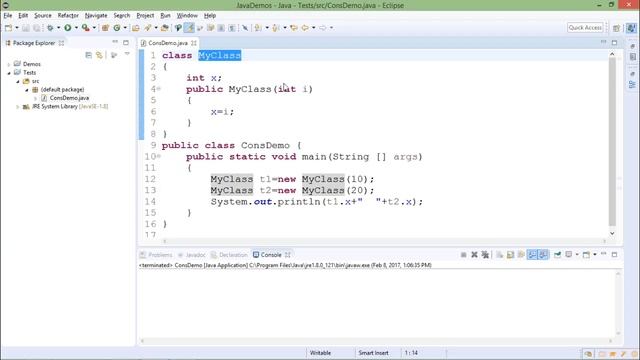Image resolution: width=640 pixels, height=360 pixels.
Task: Open the New wizard dropdown arrow
Action: pyautogui.click(x=16, y=28)
